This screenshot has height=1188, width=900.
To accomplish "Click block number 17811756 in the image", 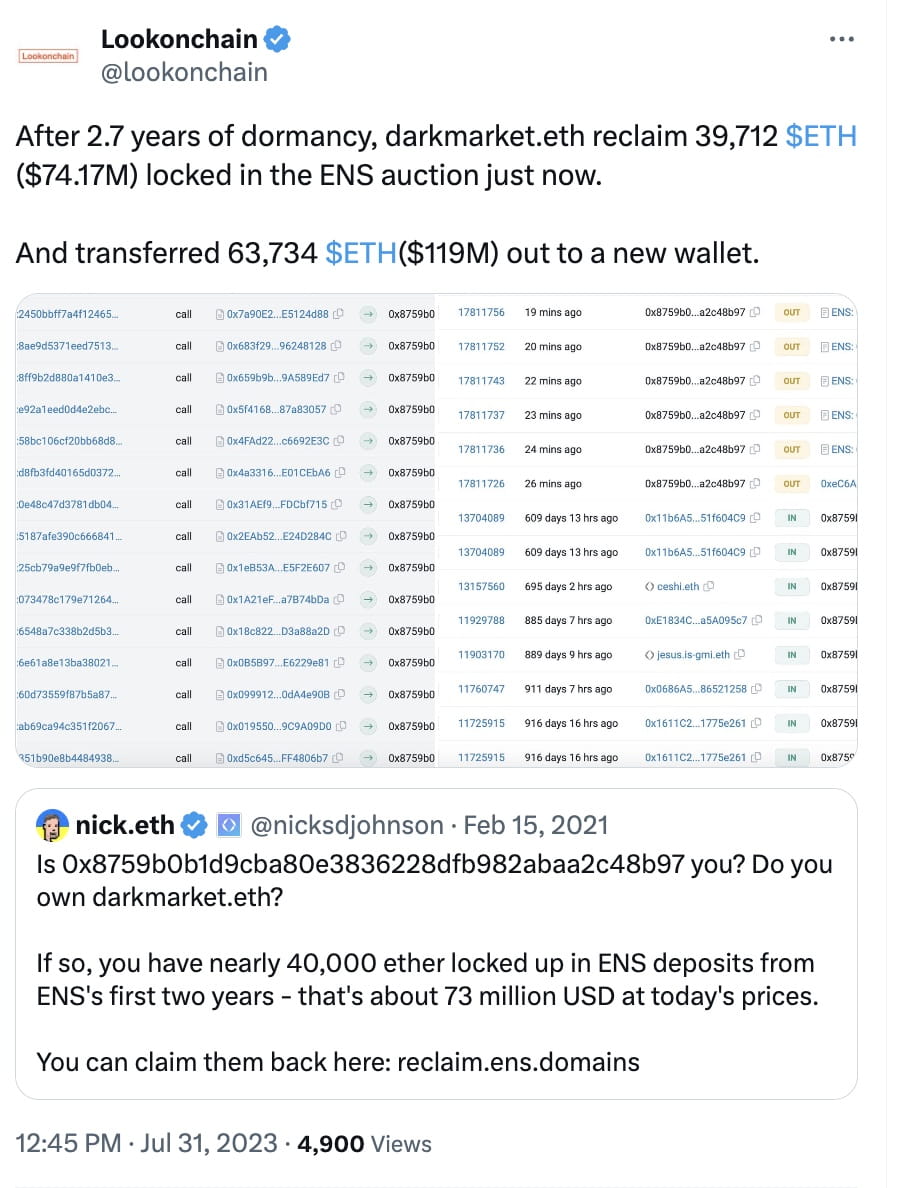I will (x=481, y=312).
